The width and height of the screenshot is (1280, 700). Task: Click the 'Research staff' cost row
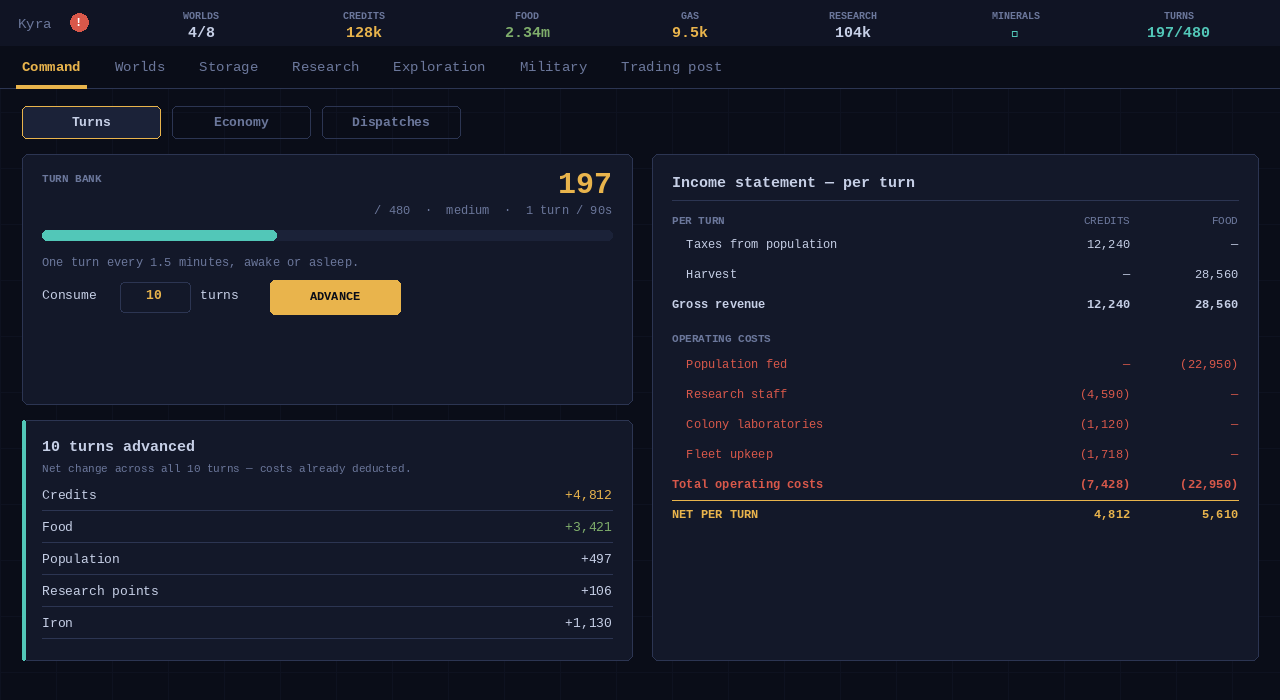(x=955, y=395)
